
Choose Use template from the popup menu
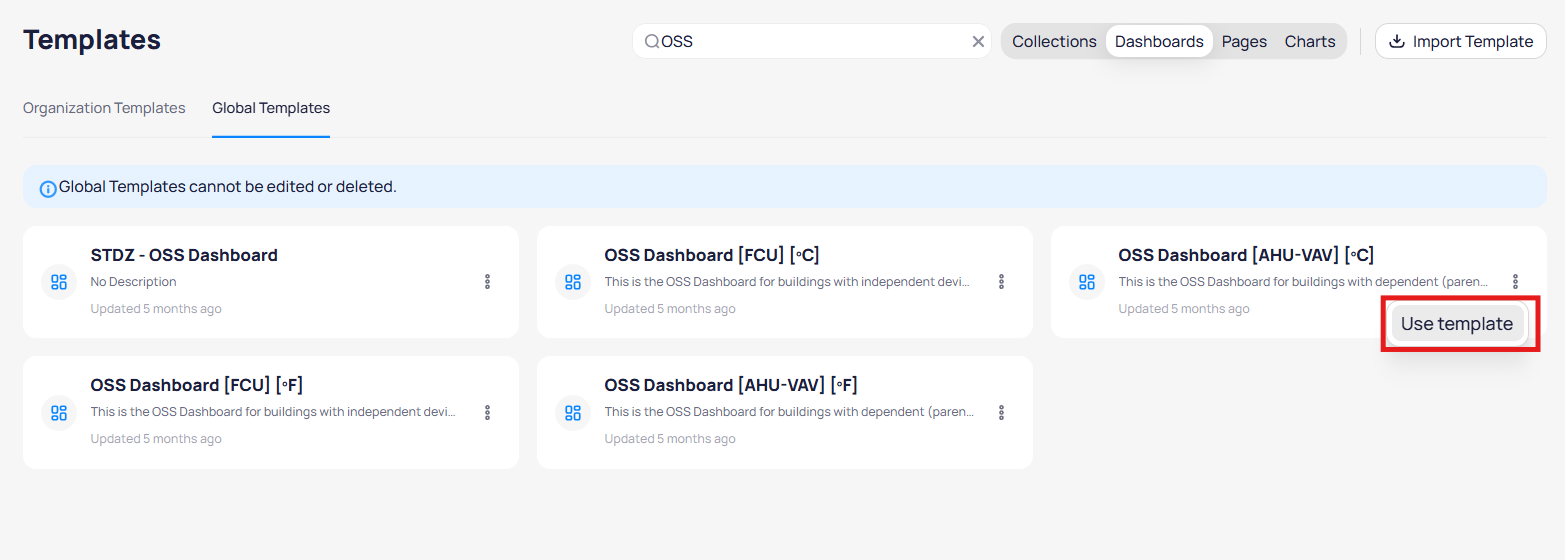pyautogui.click(x=1457, y=324)
